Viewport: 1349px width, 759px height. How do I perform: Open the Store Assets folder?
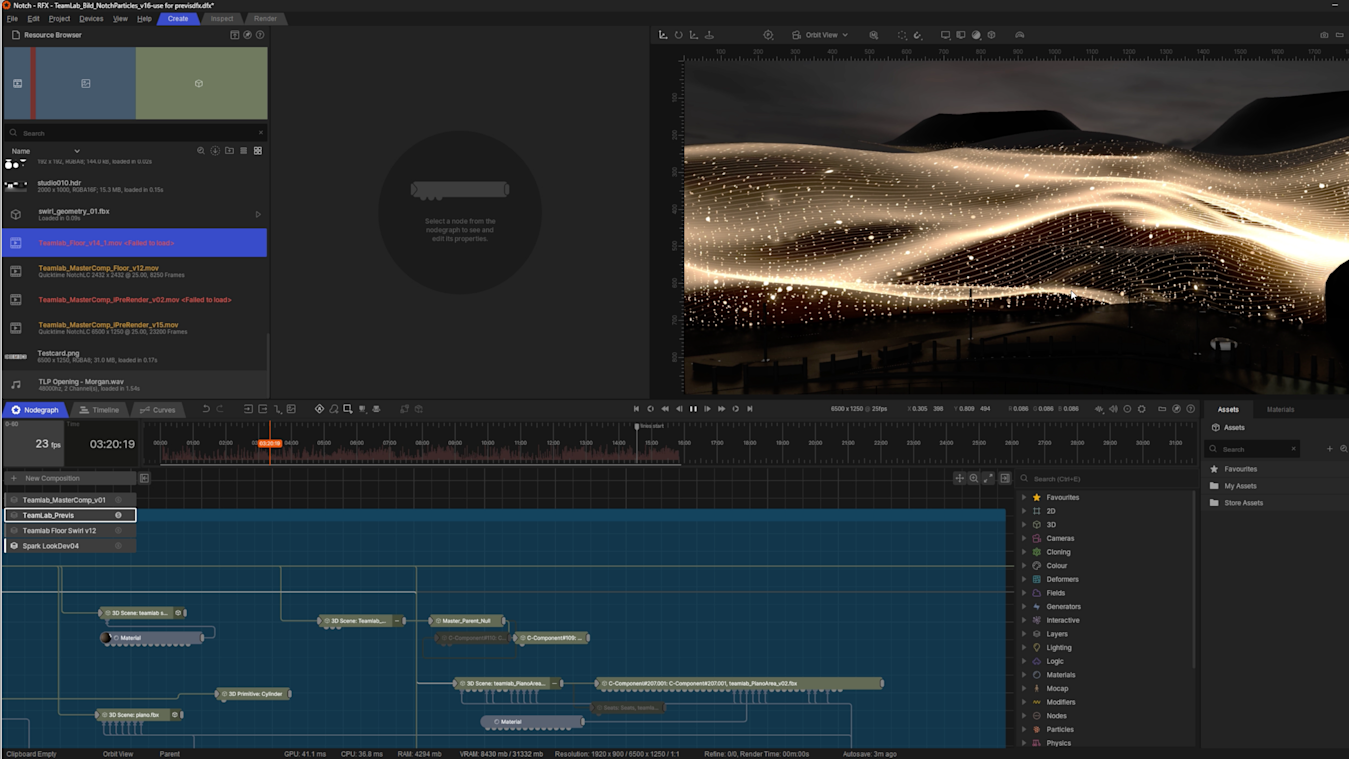1243,503
